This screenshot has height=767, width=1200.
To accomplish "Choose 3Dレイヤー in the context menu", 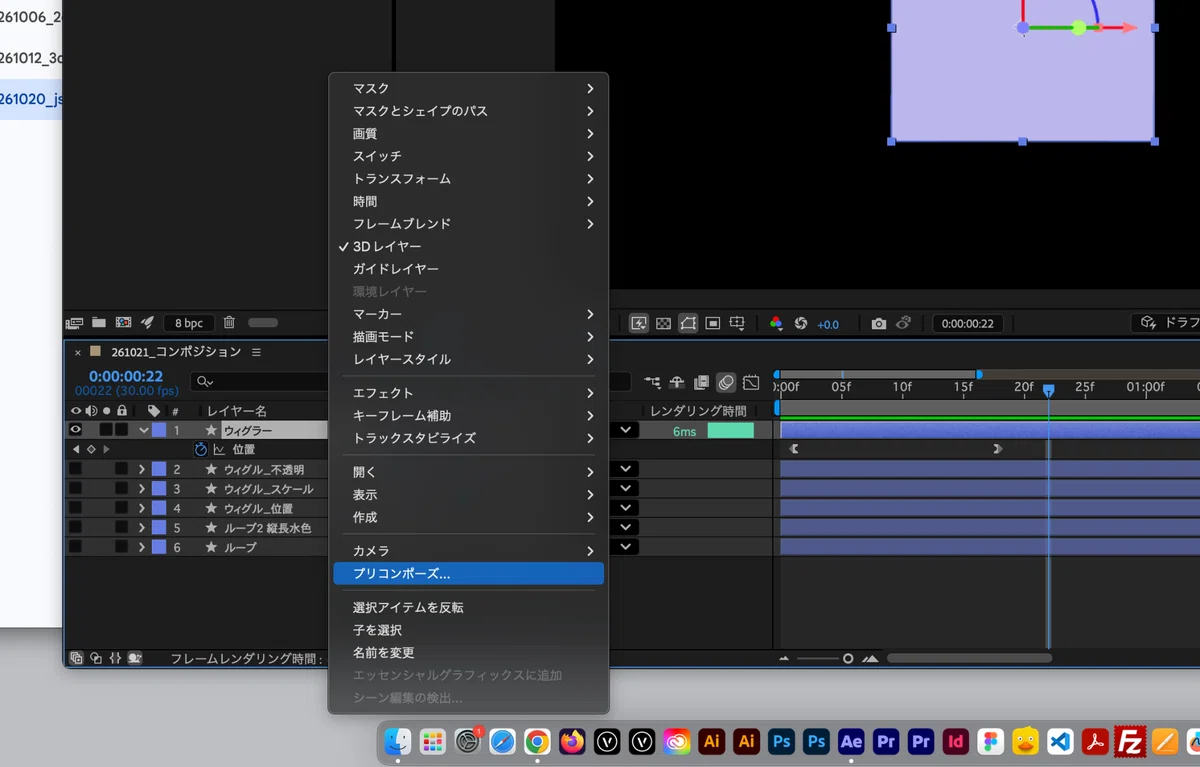I will (468, 246).
